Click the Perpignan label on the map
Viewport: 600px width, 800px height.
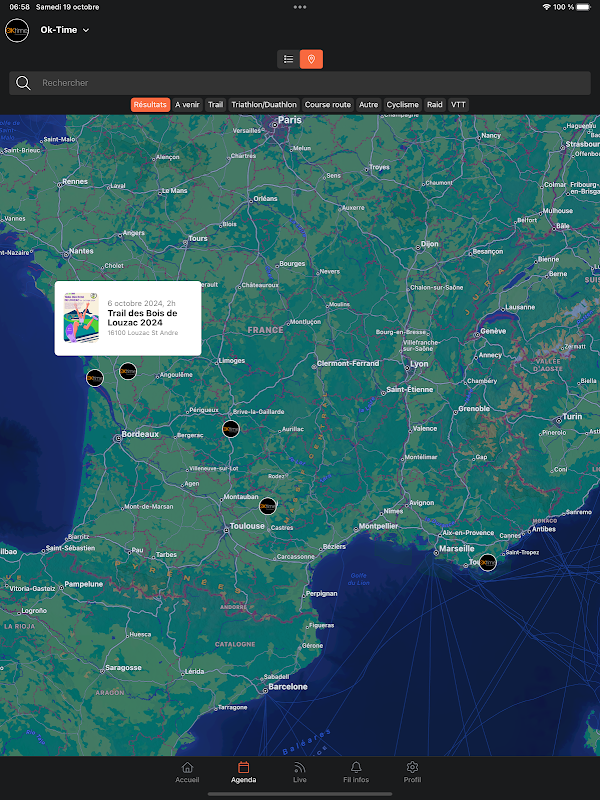pos(321,593)
